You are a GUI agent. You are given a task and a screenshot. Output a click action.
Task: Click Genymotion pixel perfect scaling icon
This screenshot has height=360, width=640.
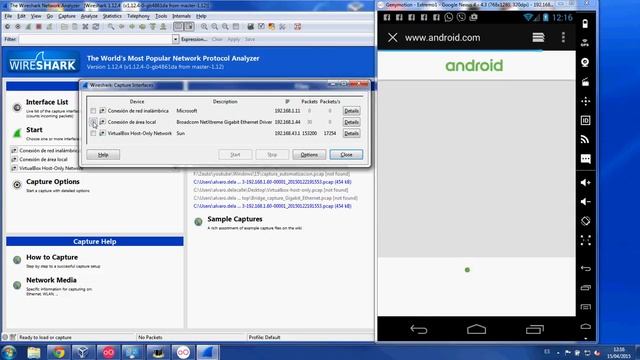coord(585,240)
